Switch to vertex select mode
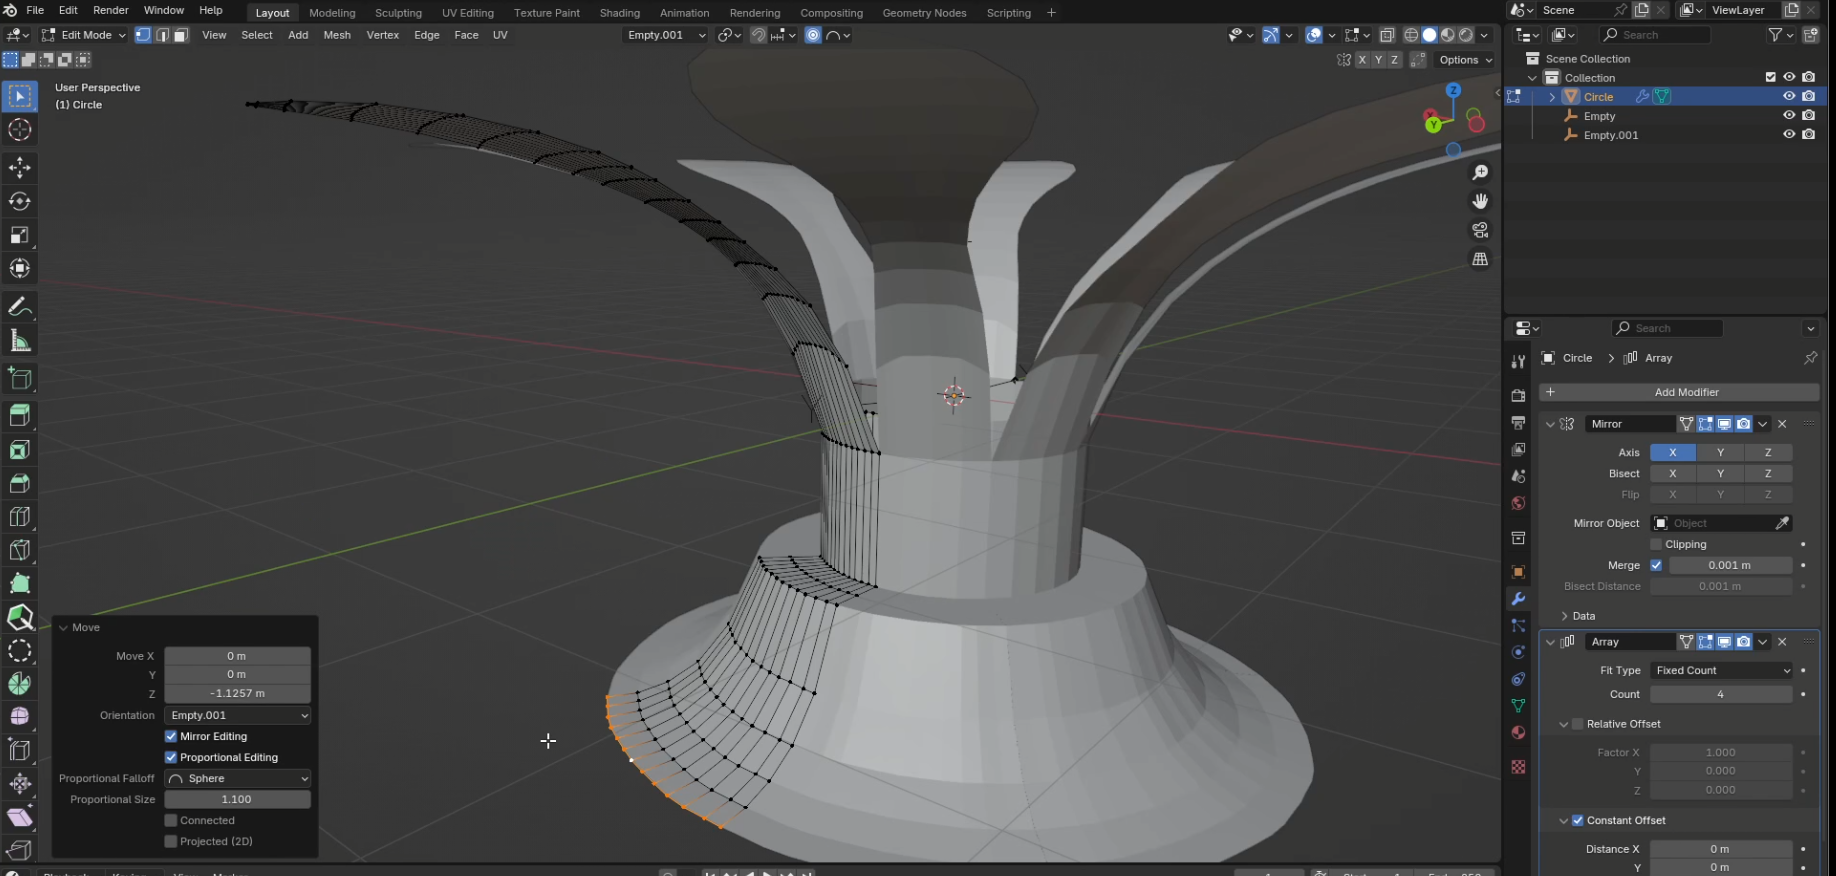This screenshot has height=876, width=1836. pyautogui.click(x=143, y=35)
